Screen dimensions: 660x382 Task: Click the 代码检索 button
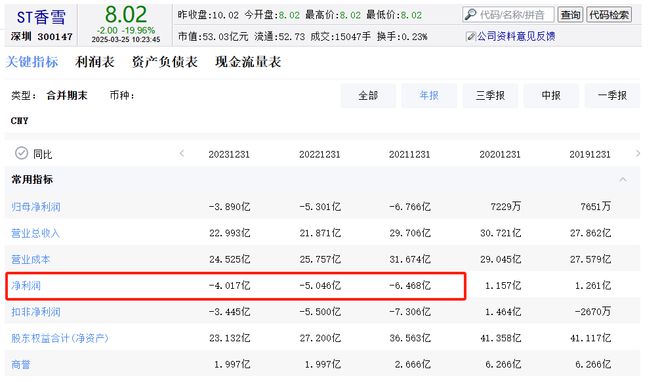point(609,15)
